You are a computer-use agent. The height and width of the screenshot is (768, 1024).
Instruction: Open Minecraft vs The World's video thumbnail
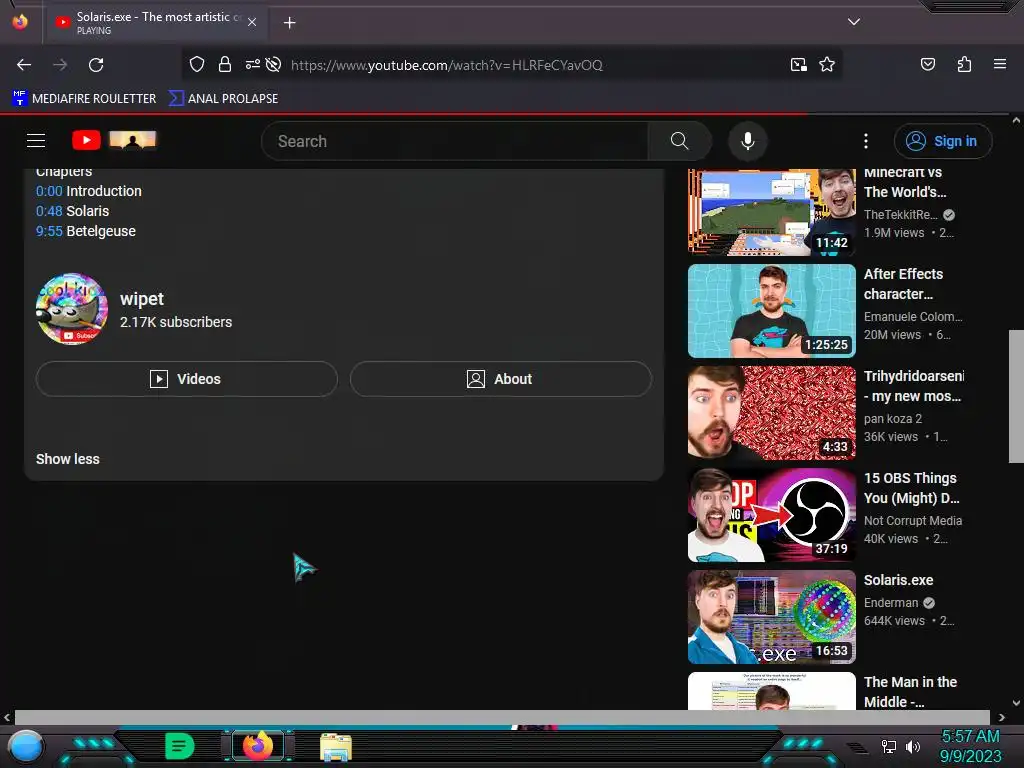click(x=771, y=212)
